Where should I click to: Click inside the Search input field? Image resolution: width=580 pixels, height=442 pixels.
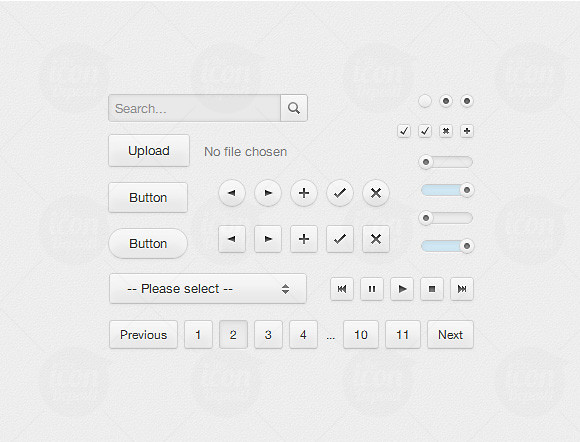[195, 108]
